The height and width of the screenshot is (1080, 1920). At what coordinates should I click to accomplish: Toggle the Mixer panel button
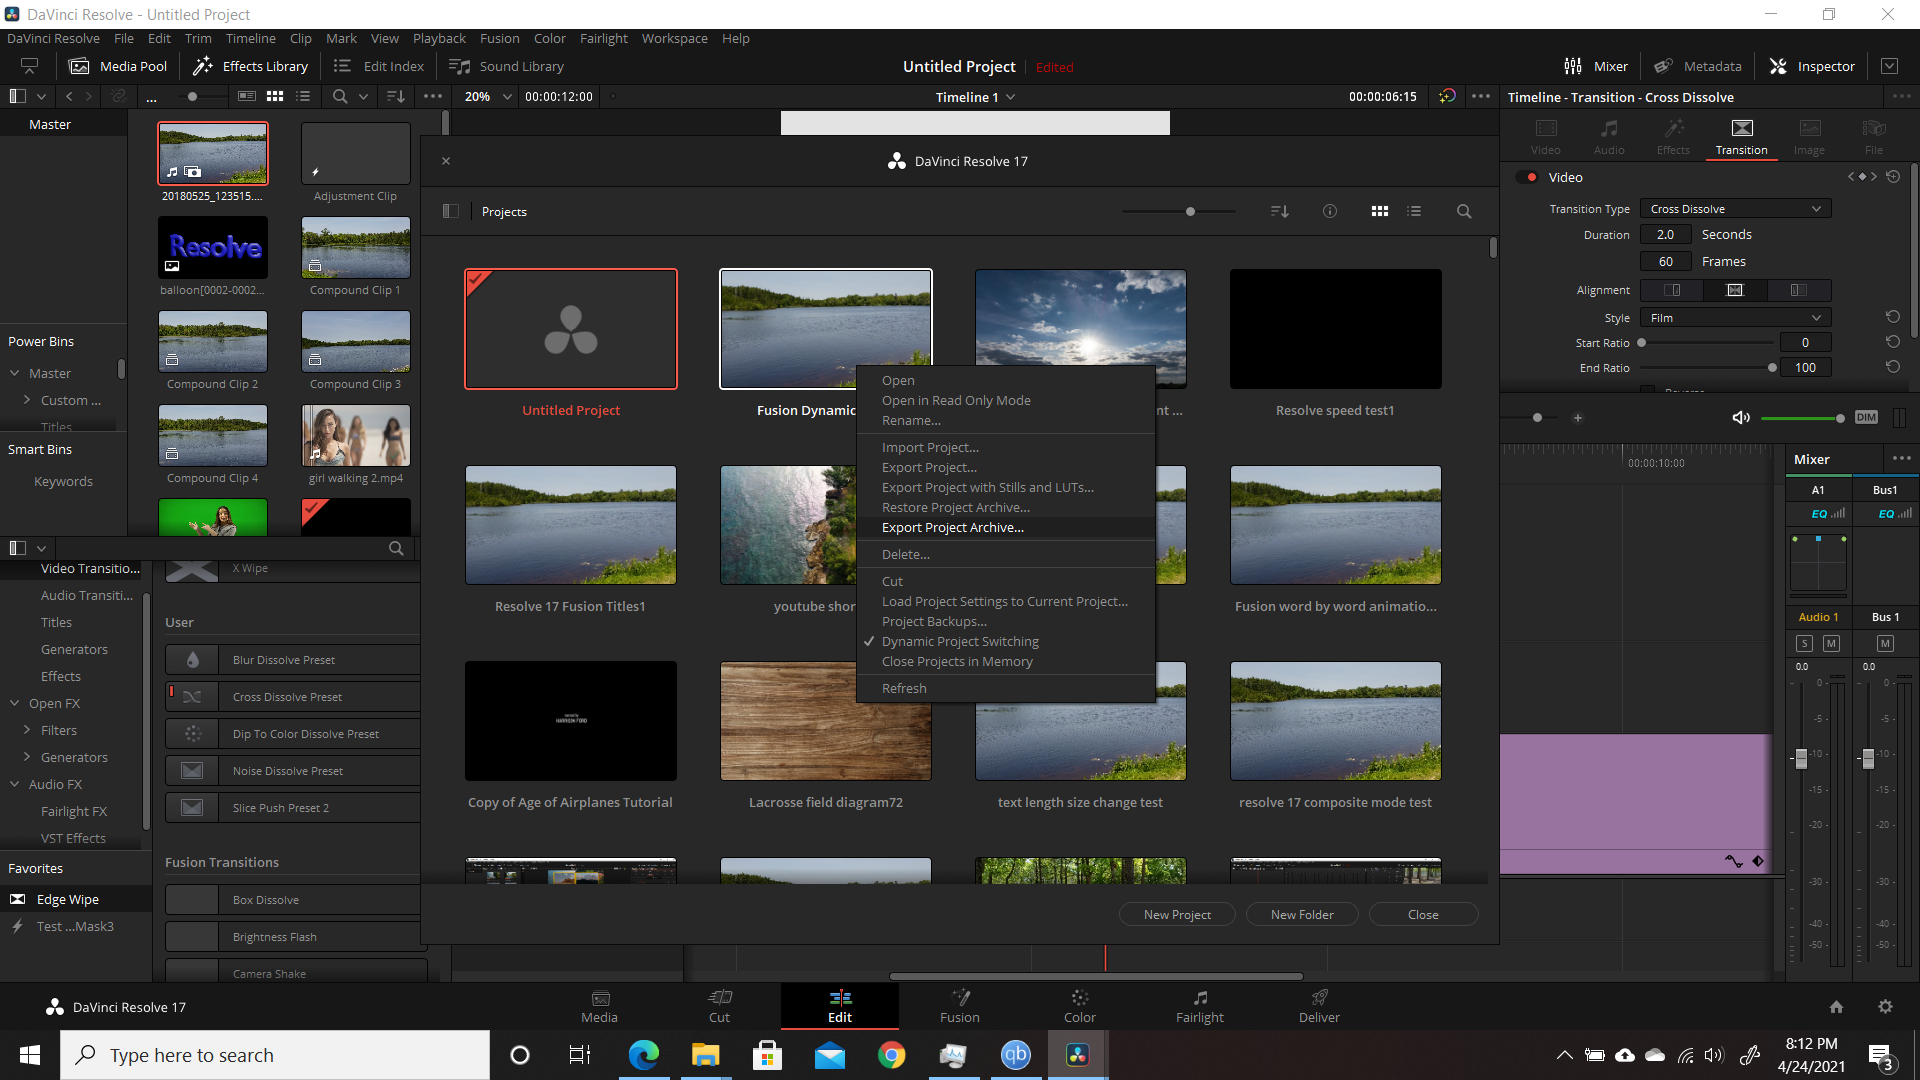click(x=1596, y=66)
